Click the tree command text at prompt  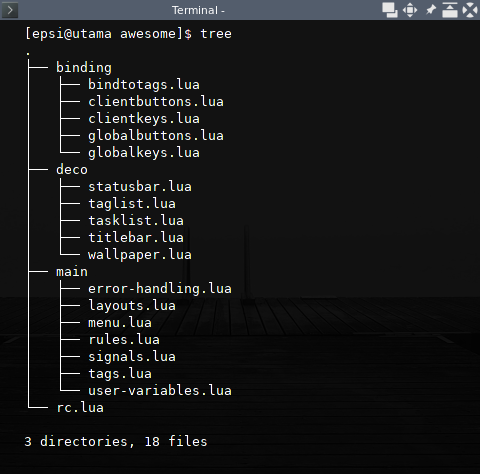pos(216,34)
